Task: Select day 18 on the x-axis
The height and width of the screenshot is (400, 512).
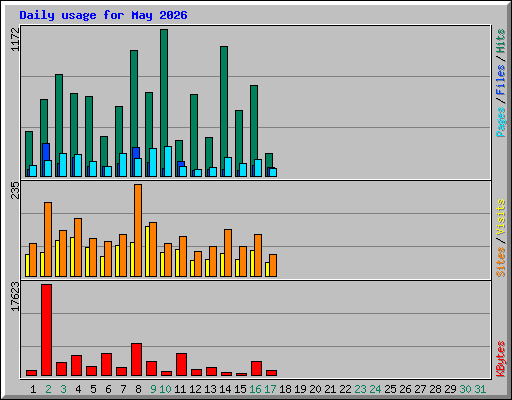Action: [x=285, y=389]
